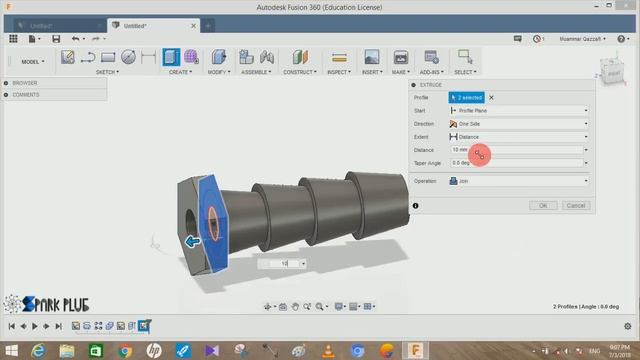640x360 pixels.
Task: Select the Rectangle sketch tool
Action: click(x=108, y=57)
